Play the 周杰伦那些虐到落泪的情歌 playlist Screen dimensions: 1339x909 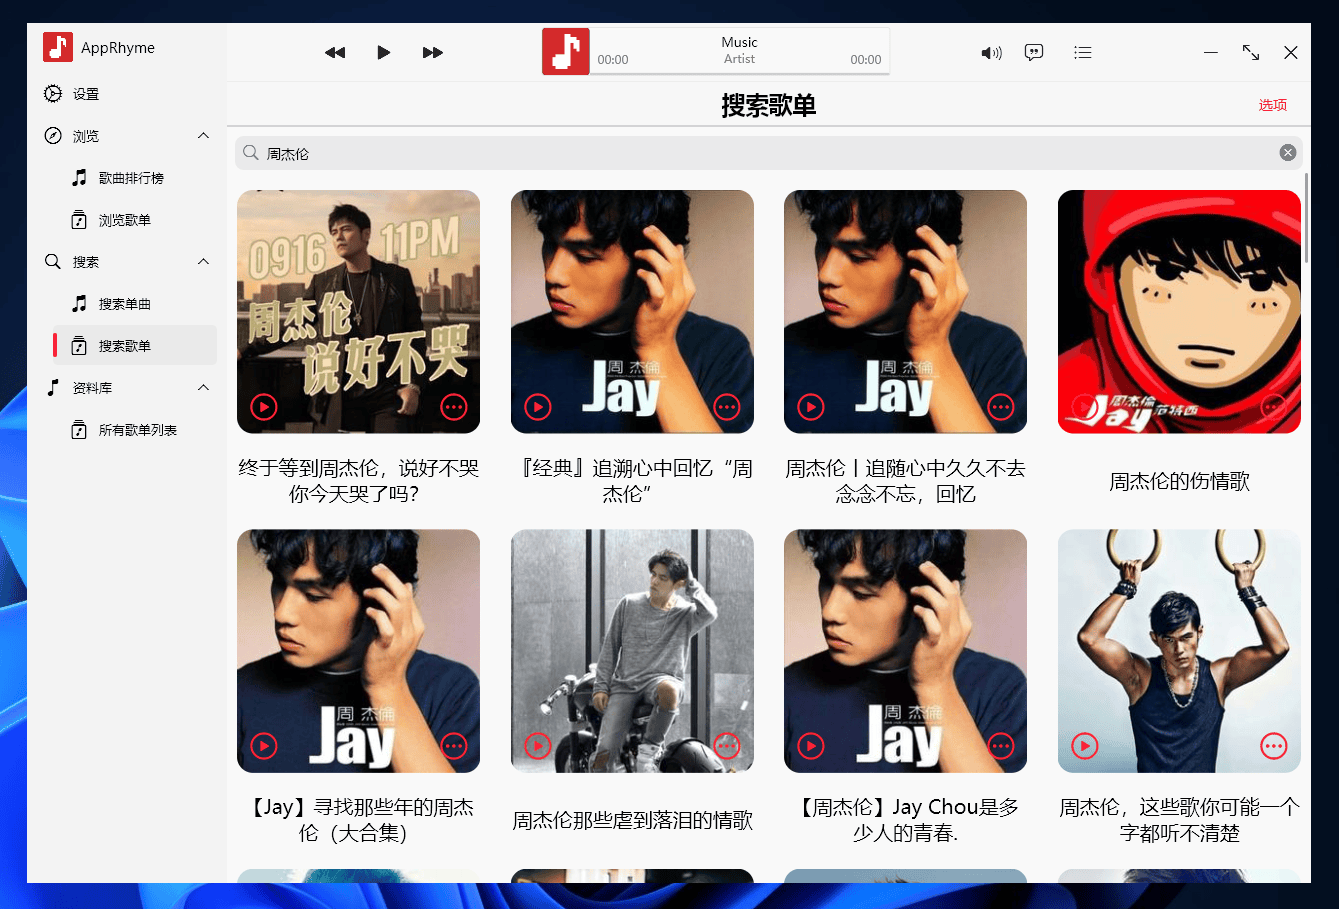point(538,746)
